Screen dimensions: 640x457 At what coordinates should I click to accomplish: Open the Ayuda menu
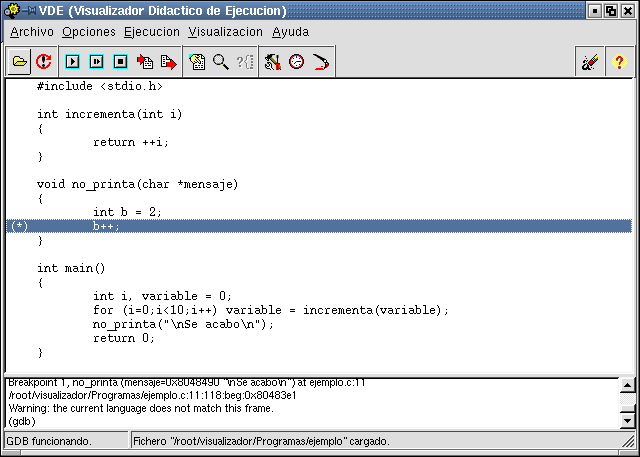click(x=290, y=32)
